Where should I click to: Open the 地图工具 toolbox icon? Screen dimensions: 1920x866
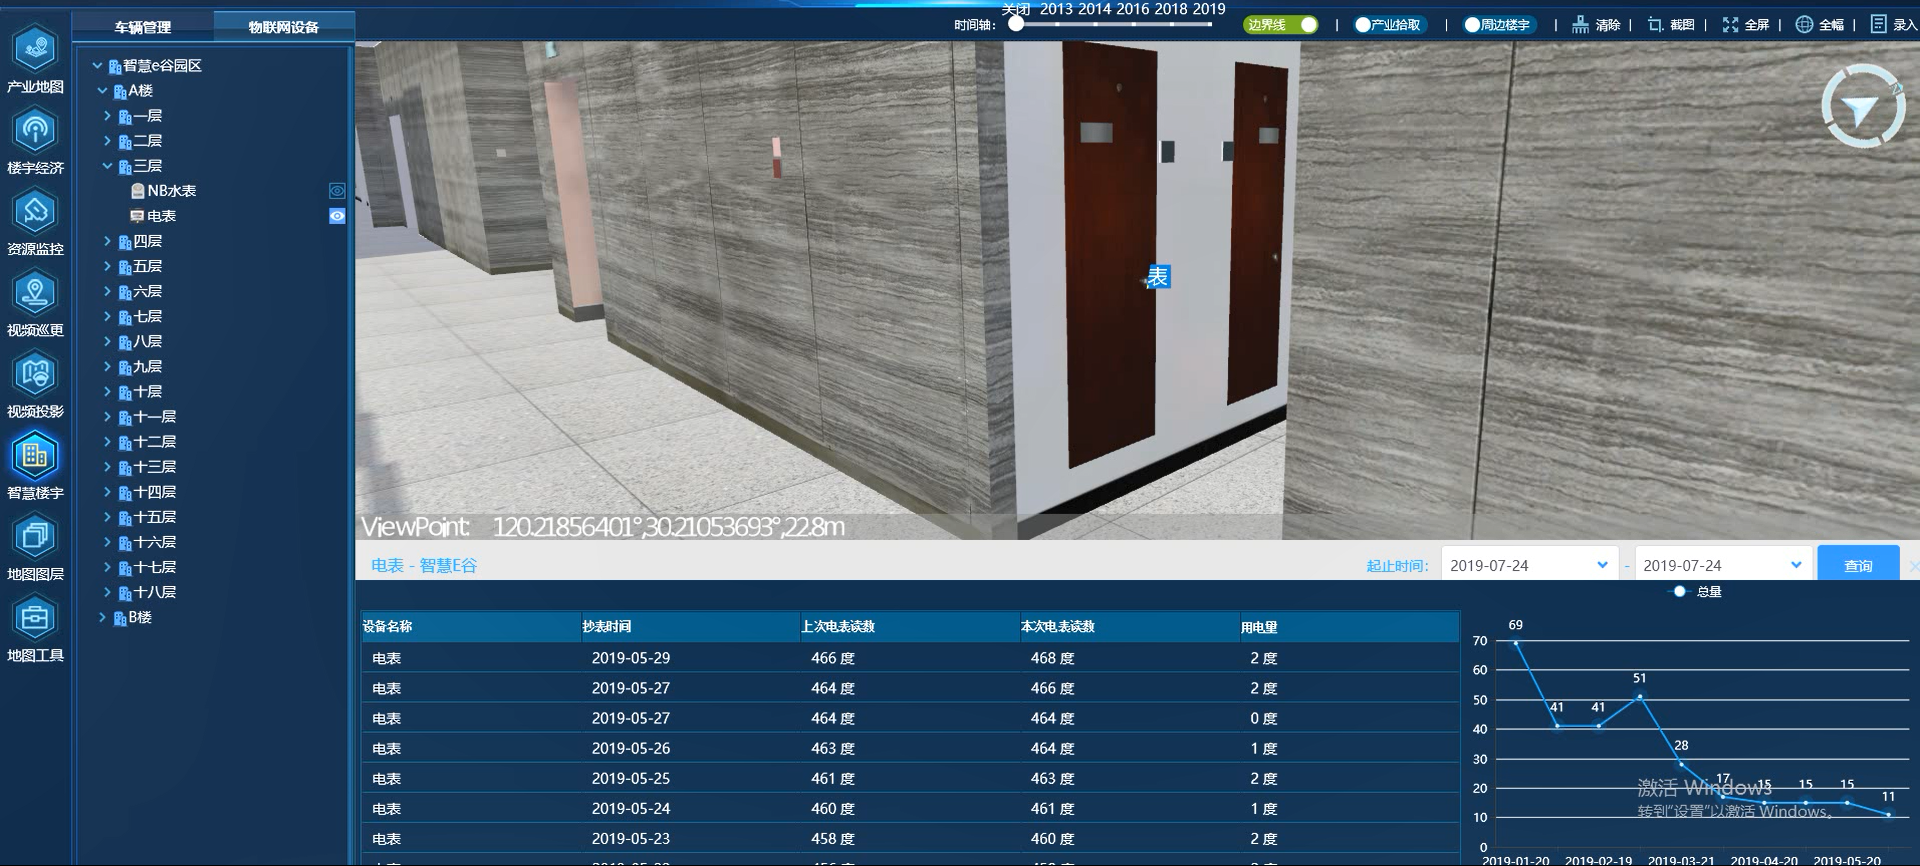(x=35, y=618)
